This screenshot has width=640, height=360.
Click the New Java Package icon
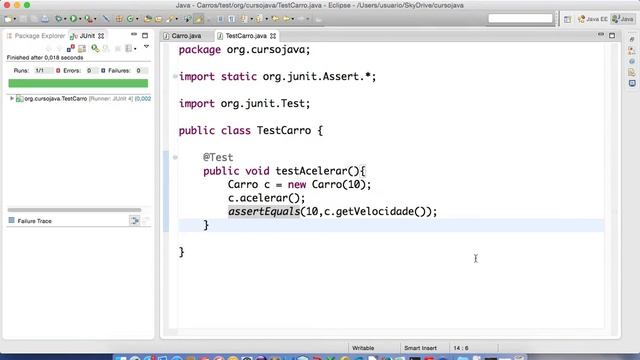119,19
